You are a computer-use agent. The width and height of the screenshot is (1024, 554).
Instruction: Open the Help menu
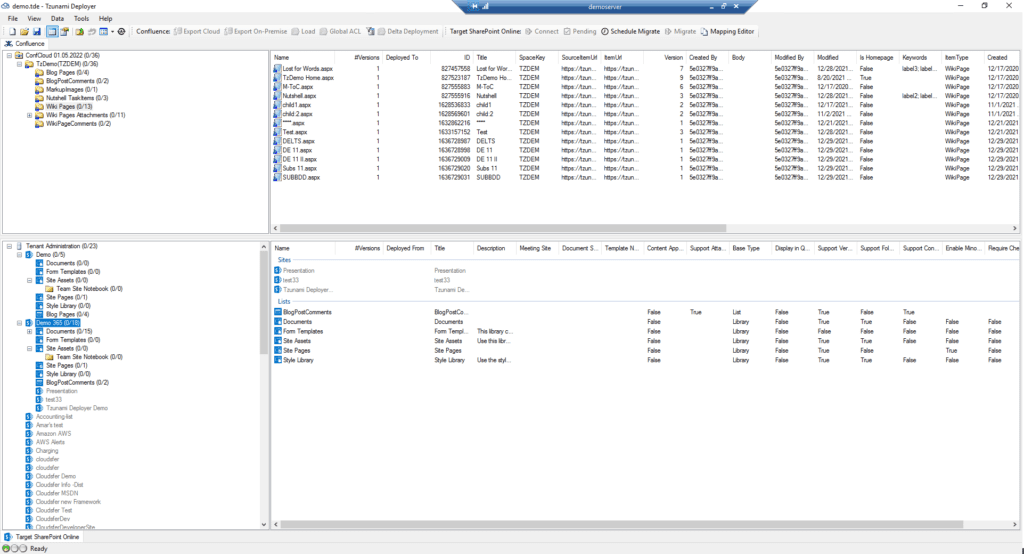pos(105,18)
